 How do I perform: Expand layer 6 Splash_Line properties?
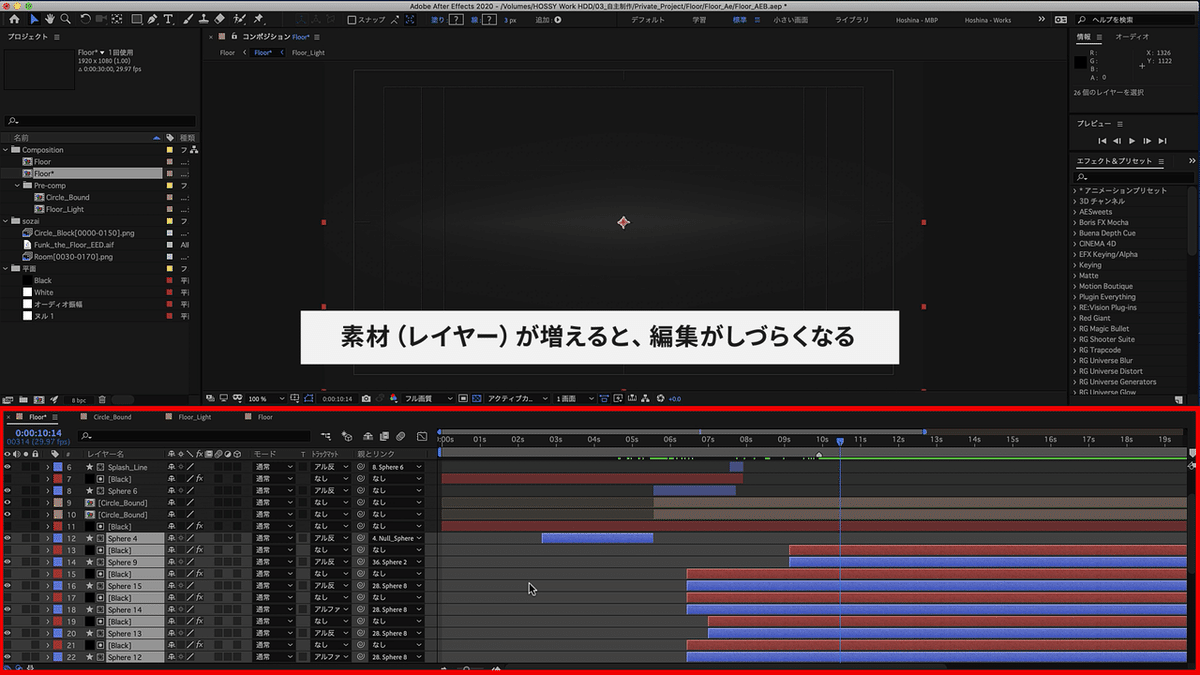(47, 467)
